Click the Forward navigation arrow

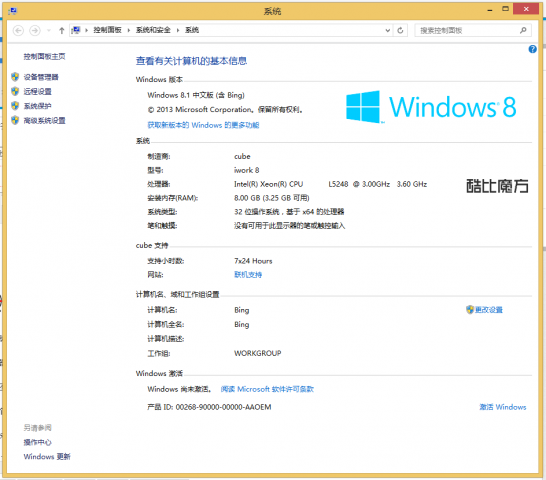[x=34, y=31]
